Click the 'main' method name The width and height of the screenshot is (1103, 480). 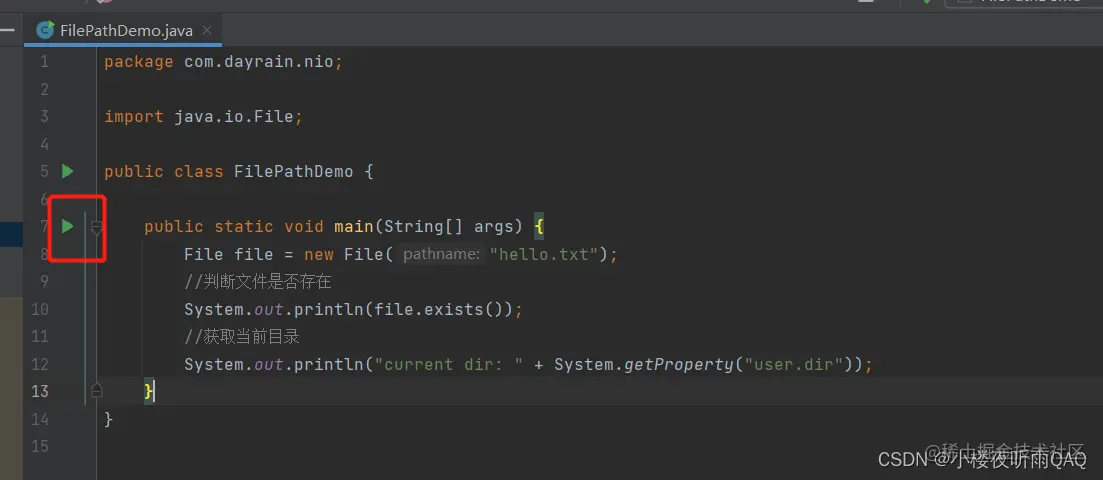pos(354,227)
